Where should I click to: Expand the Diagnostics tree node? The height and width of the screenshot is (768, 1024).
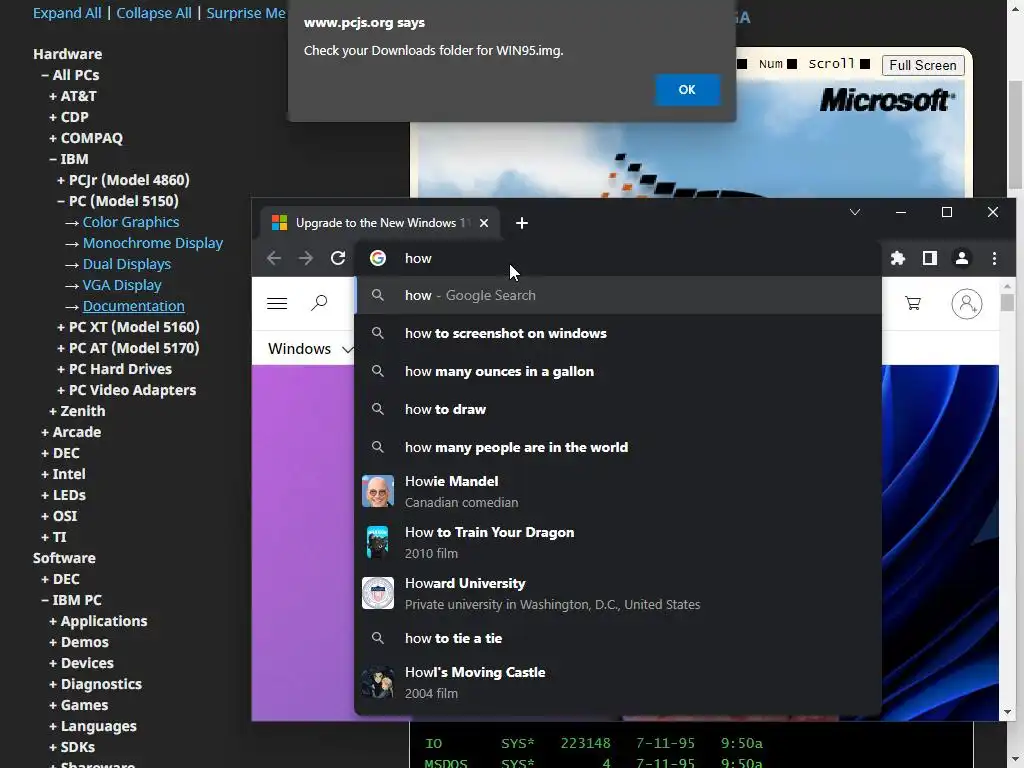pos(95,684)
